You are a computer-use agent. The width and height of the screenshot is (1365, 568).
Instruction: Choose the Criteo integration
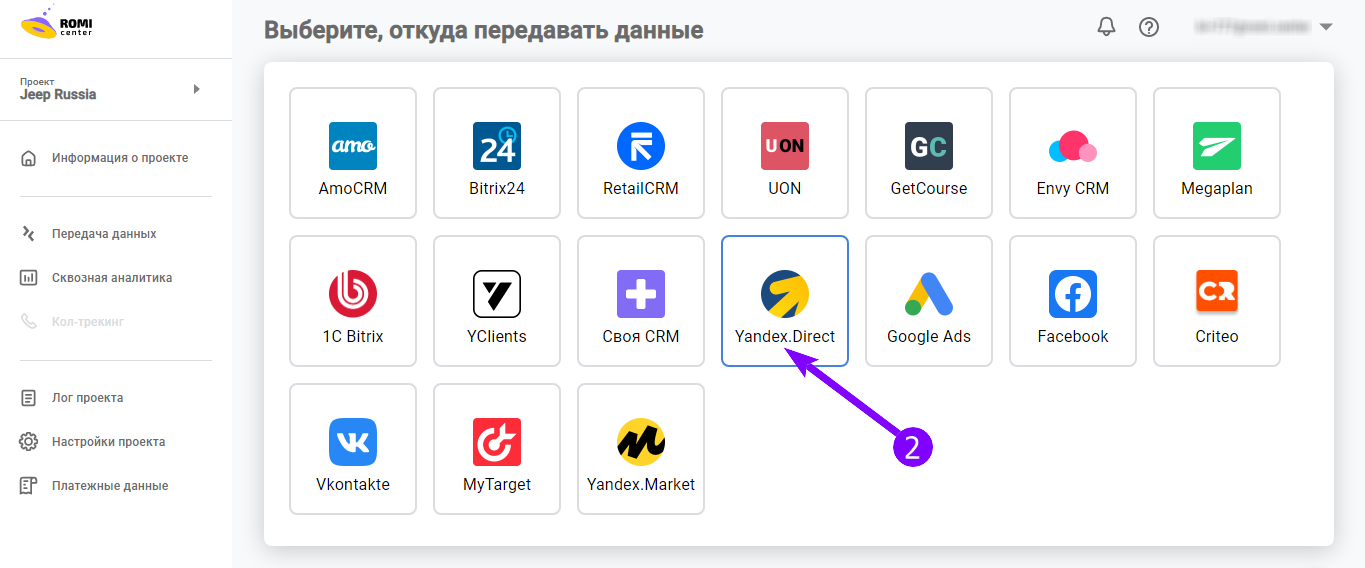(x=1217, y=301)
